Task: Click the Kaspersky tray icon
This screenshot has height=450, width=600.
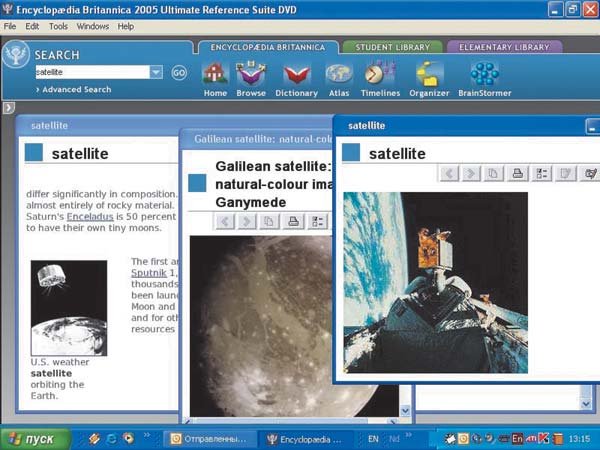Action: click(543, 439)
